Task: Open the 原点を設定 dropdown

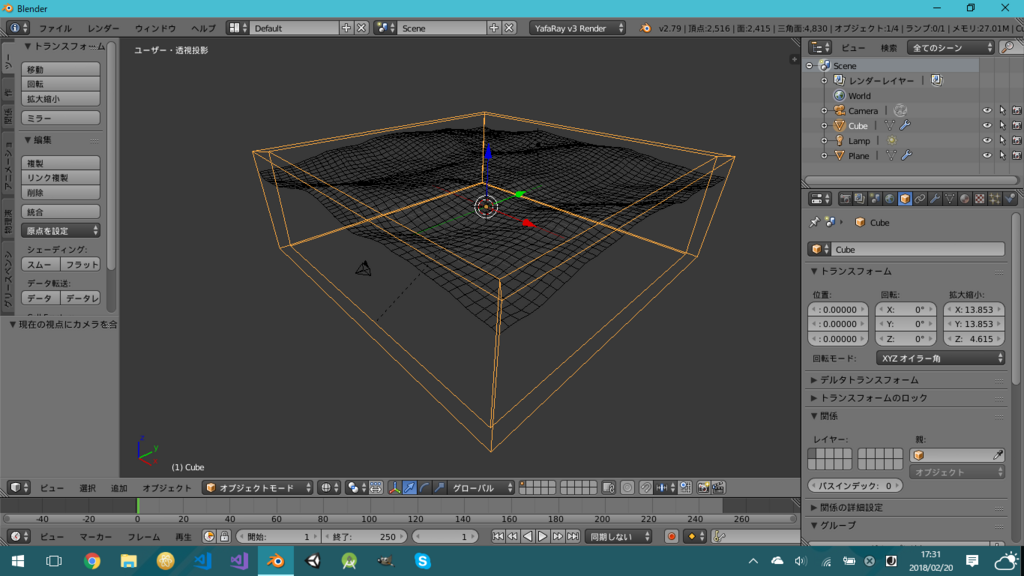Action: click(x=61, y=231)
